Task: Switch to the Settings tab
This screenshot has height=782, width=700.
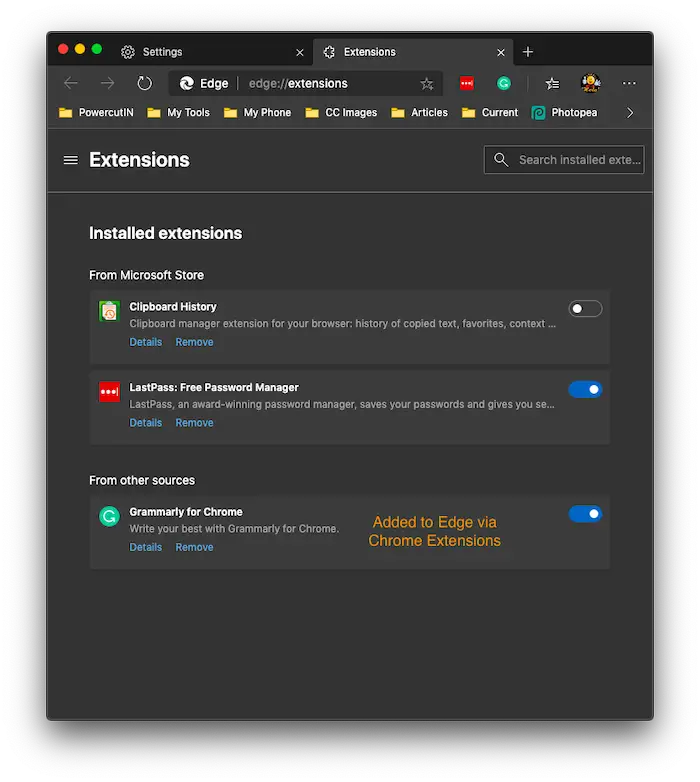Action: point(213,52)
